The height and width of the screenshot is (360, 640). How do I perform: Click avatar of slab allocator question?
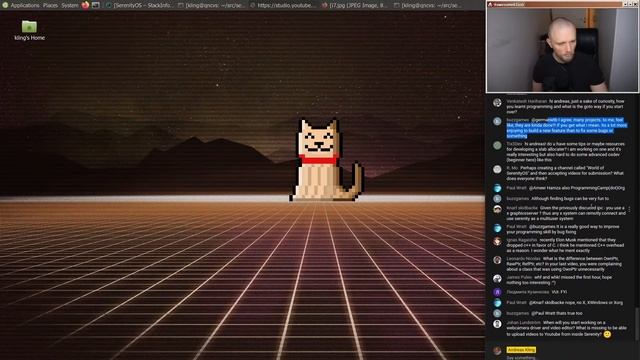[497, 145]
